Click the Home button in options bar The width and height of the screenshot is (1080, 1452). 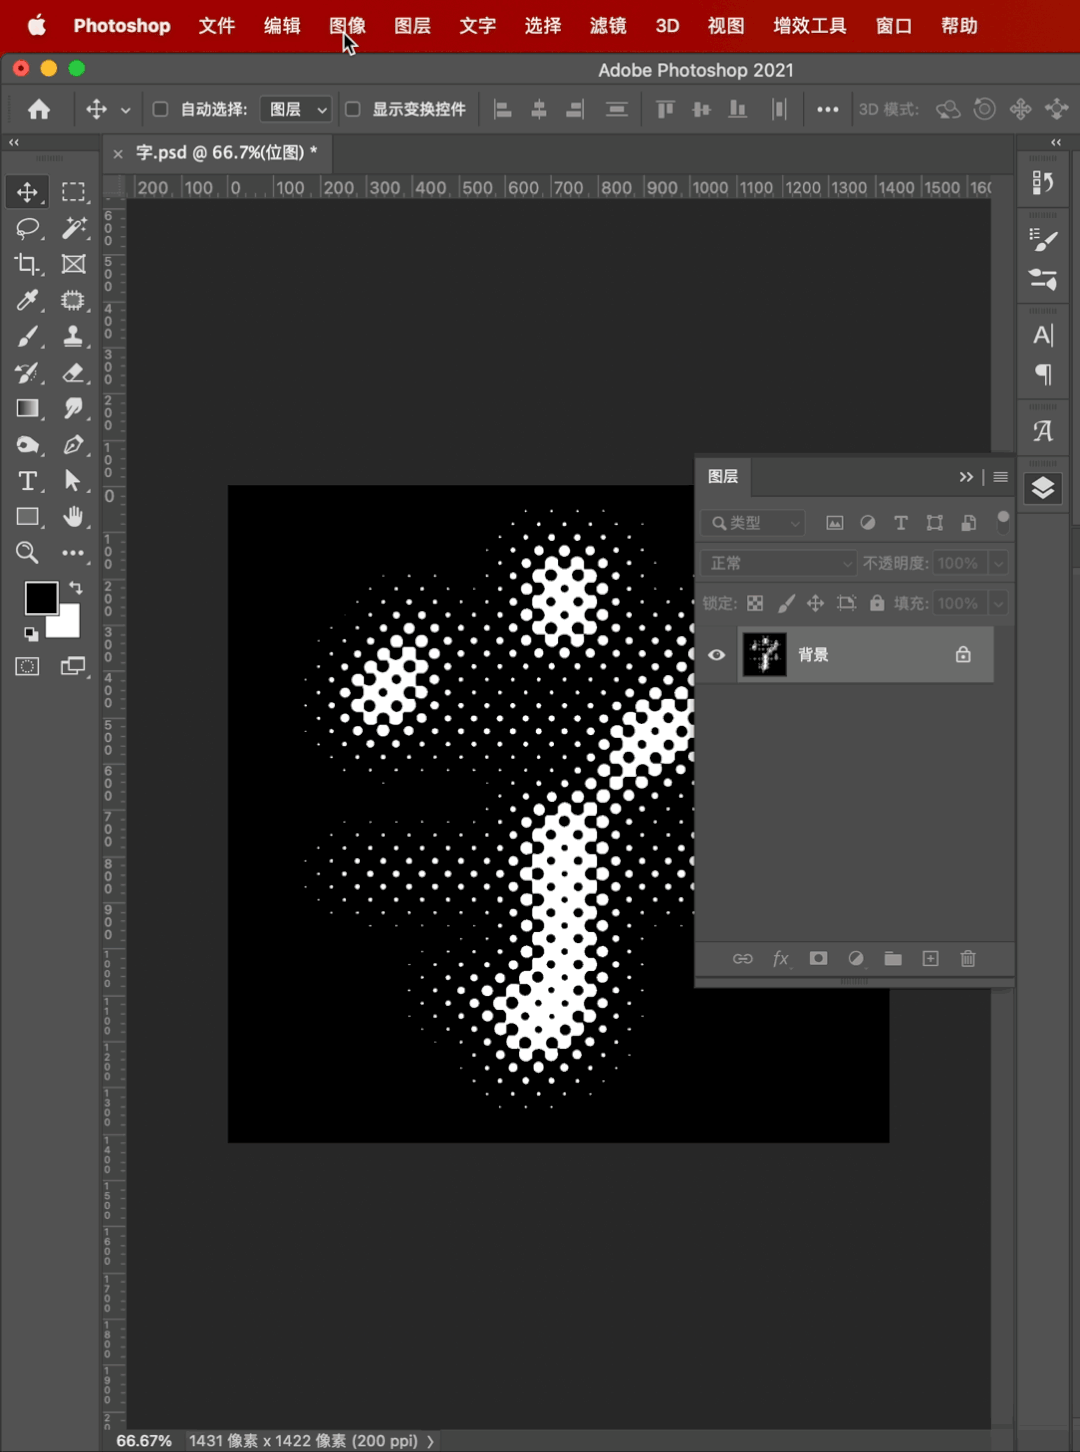click(39, 109)
